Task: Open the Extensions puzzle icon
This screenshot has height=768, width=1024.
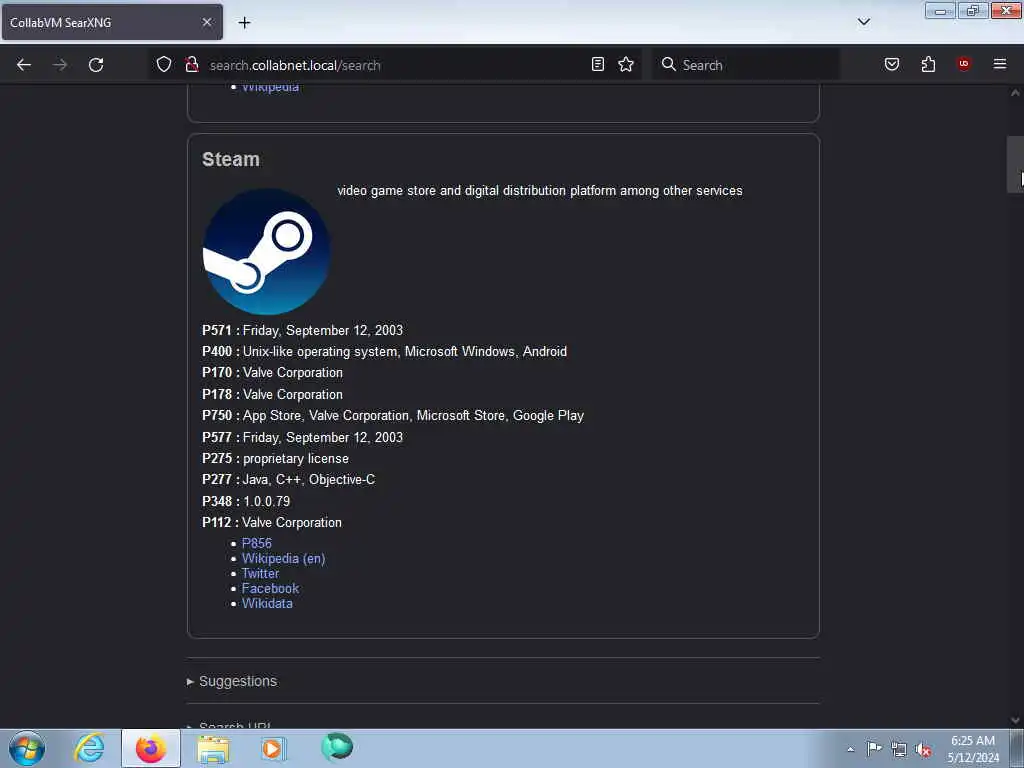Action: click(928, 64)
